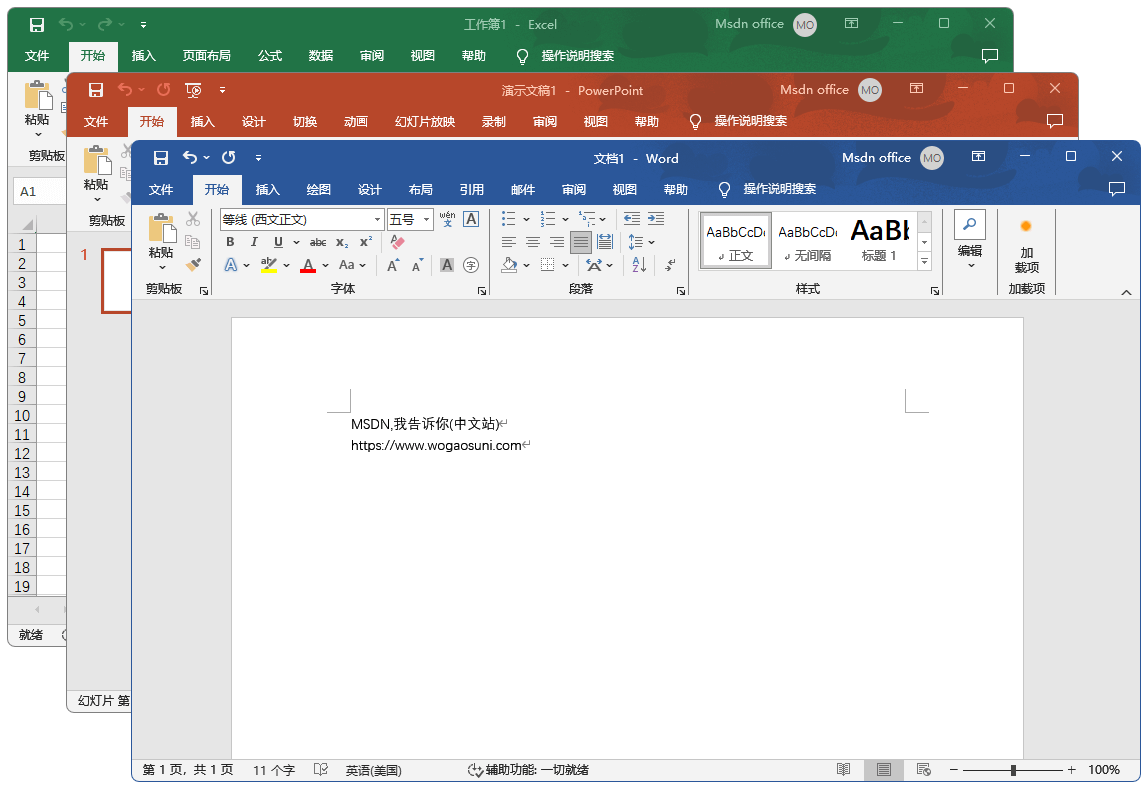Screen dimensions: 1147x789
Task: Decrease paragraph indent in Word
Action: (x=632, y=219)
